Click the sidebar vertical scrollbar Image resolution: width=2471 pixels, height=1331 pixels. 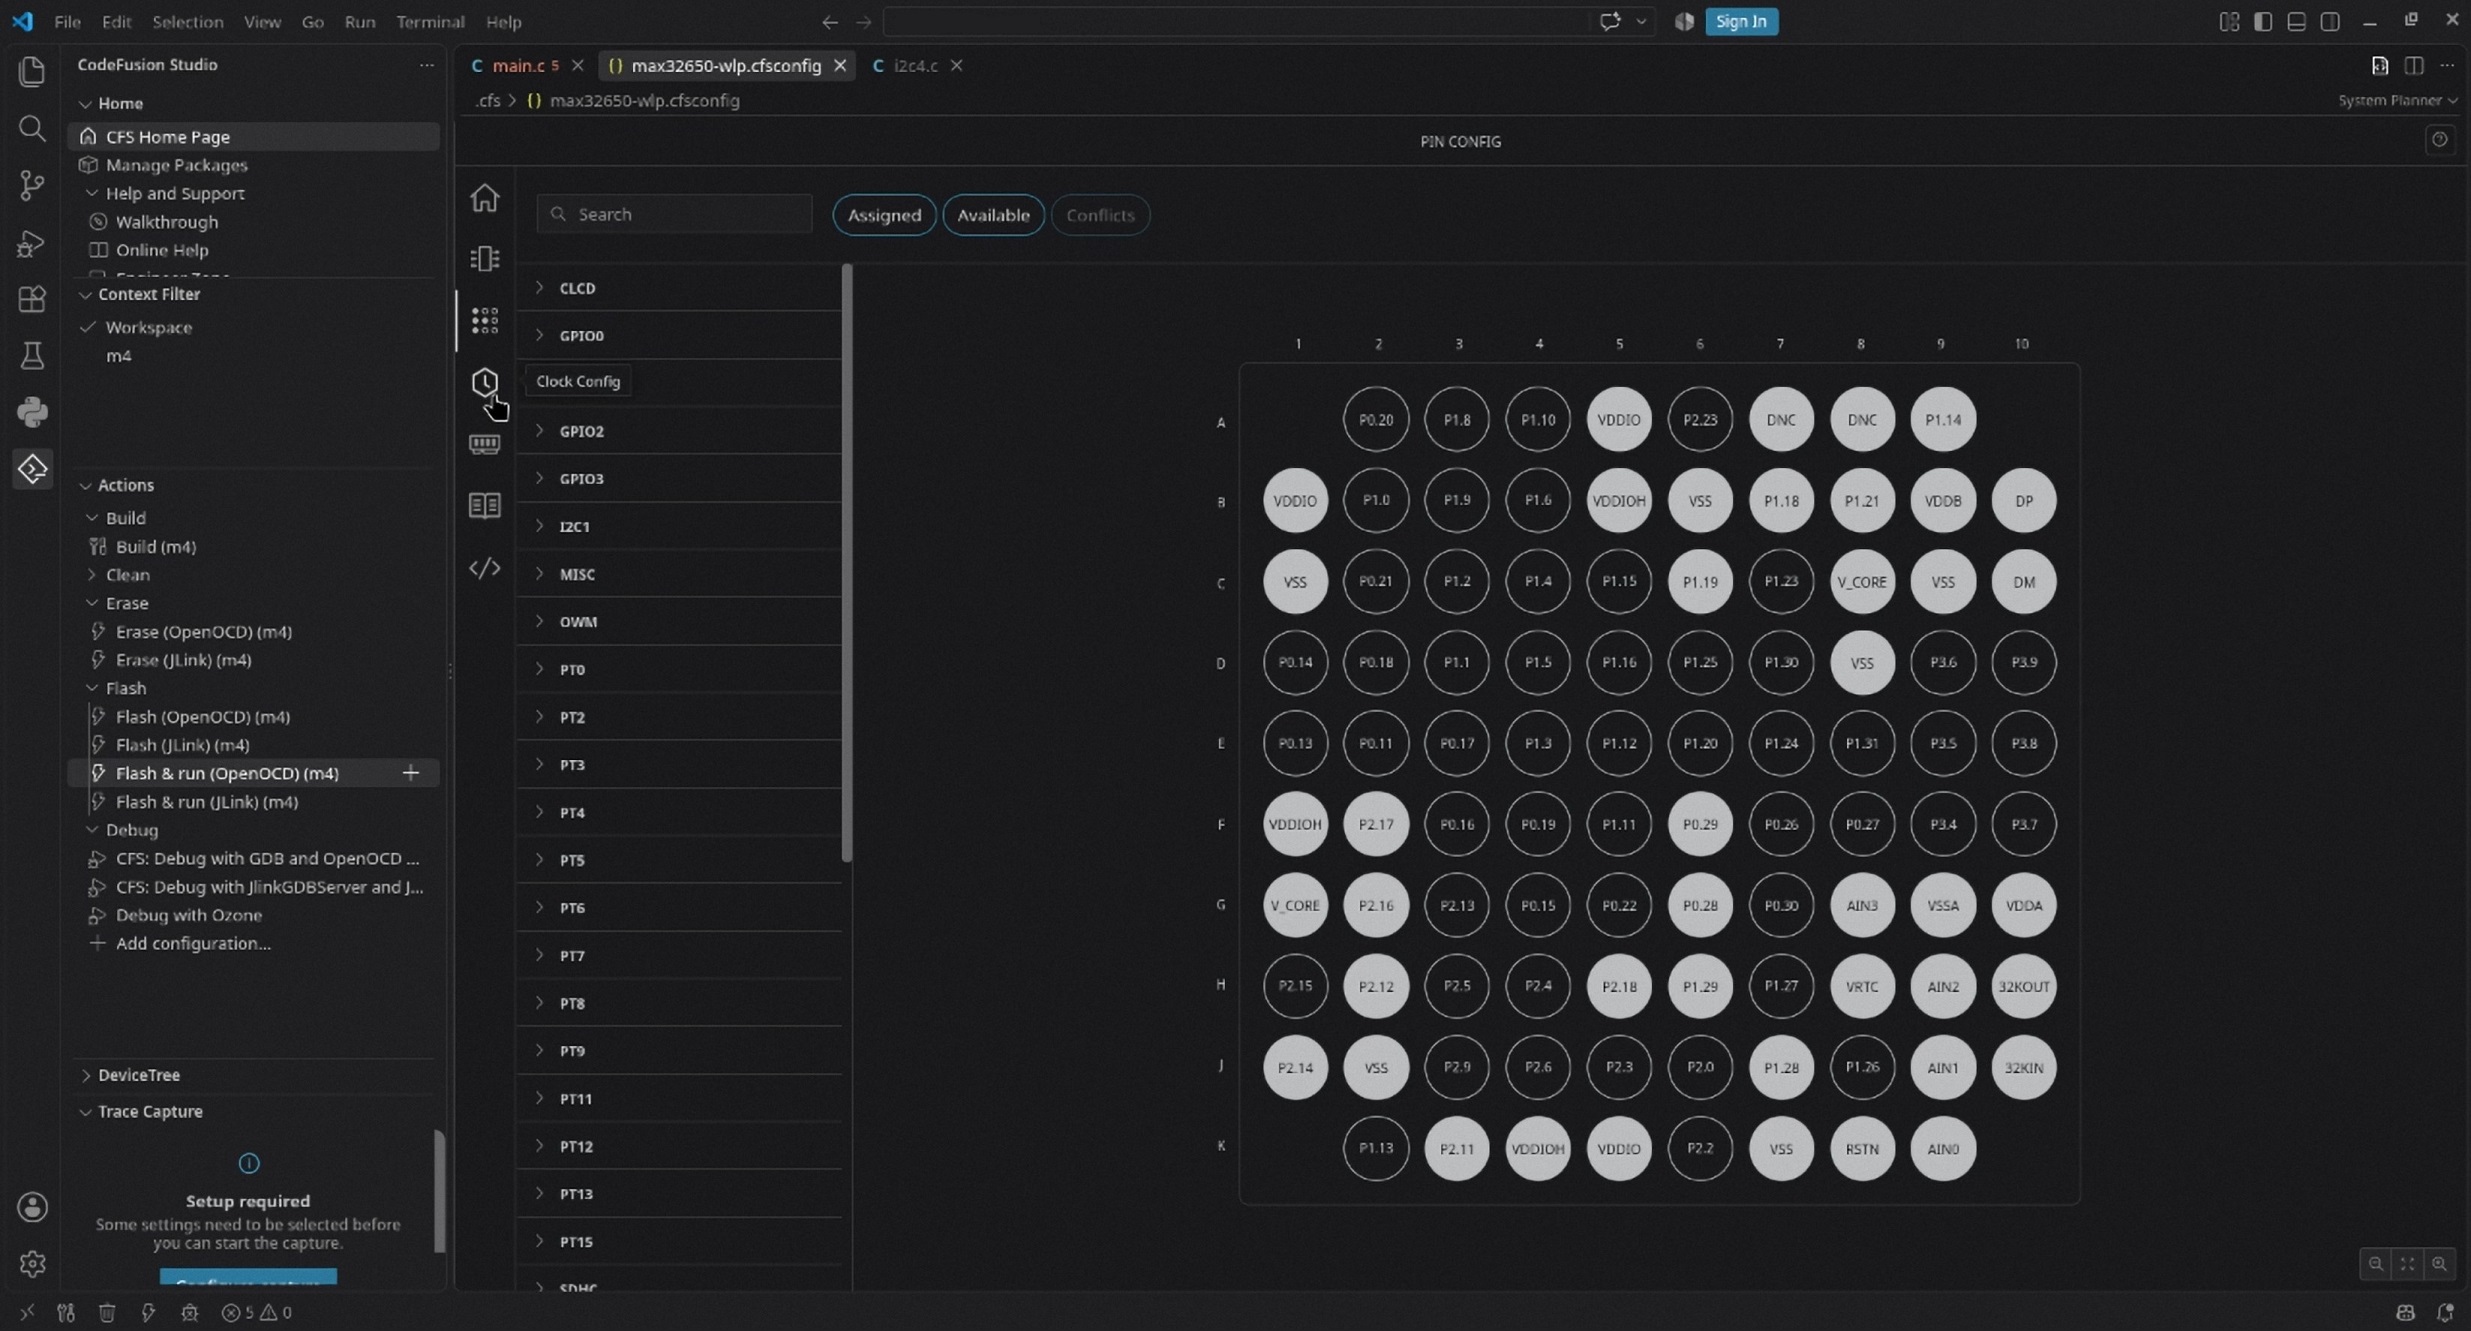pyautogui.click(x=438, y=1190)
